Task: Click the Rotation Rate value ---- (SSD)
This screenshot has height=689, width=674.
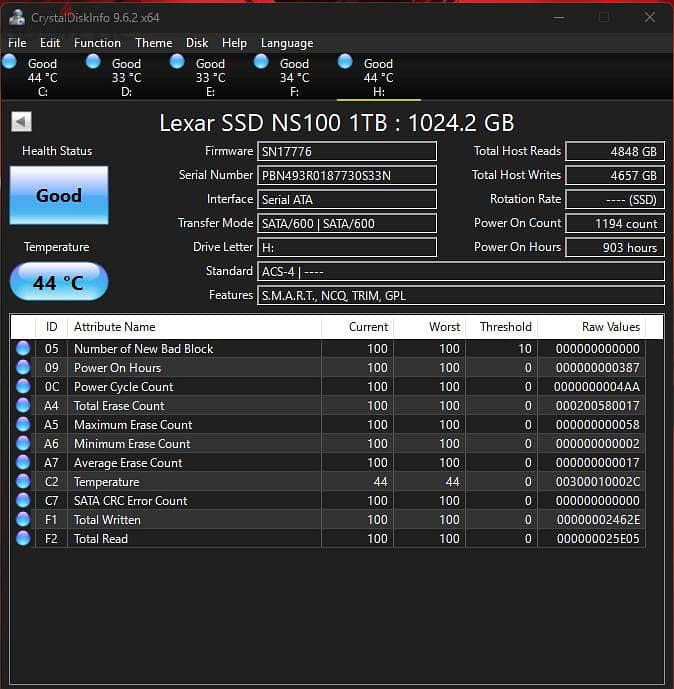Action: point(615,199)
